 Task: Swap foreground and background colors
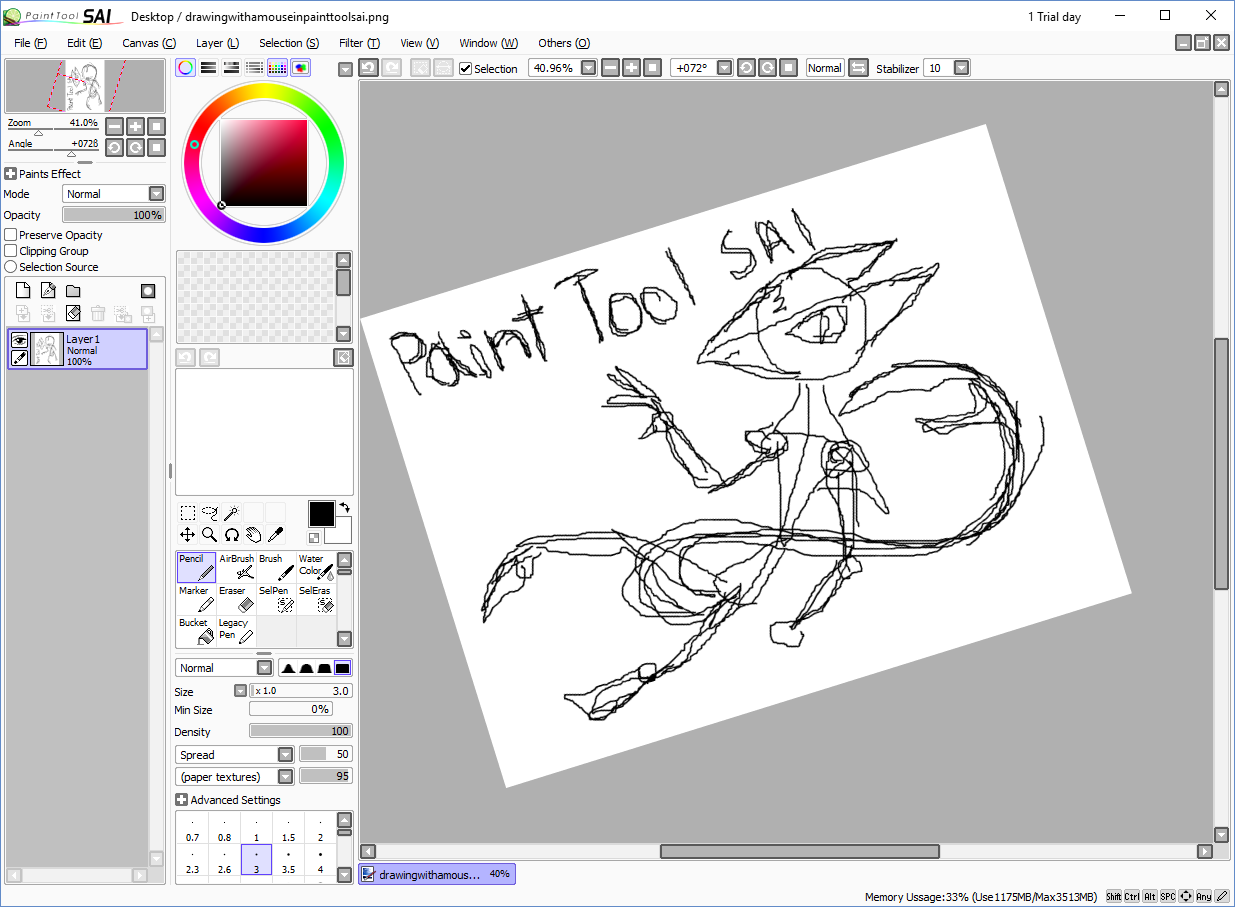tap(345, 508)
